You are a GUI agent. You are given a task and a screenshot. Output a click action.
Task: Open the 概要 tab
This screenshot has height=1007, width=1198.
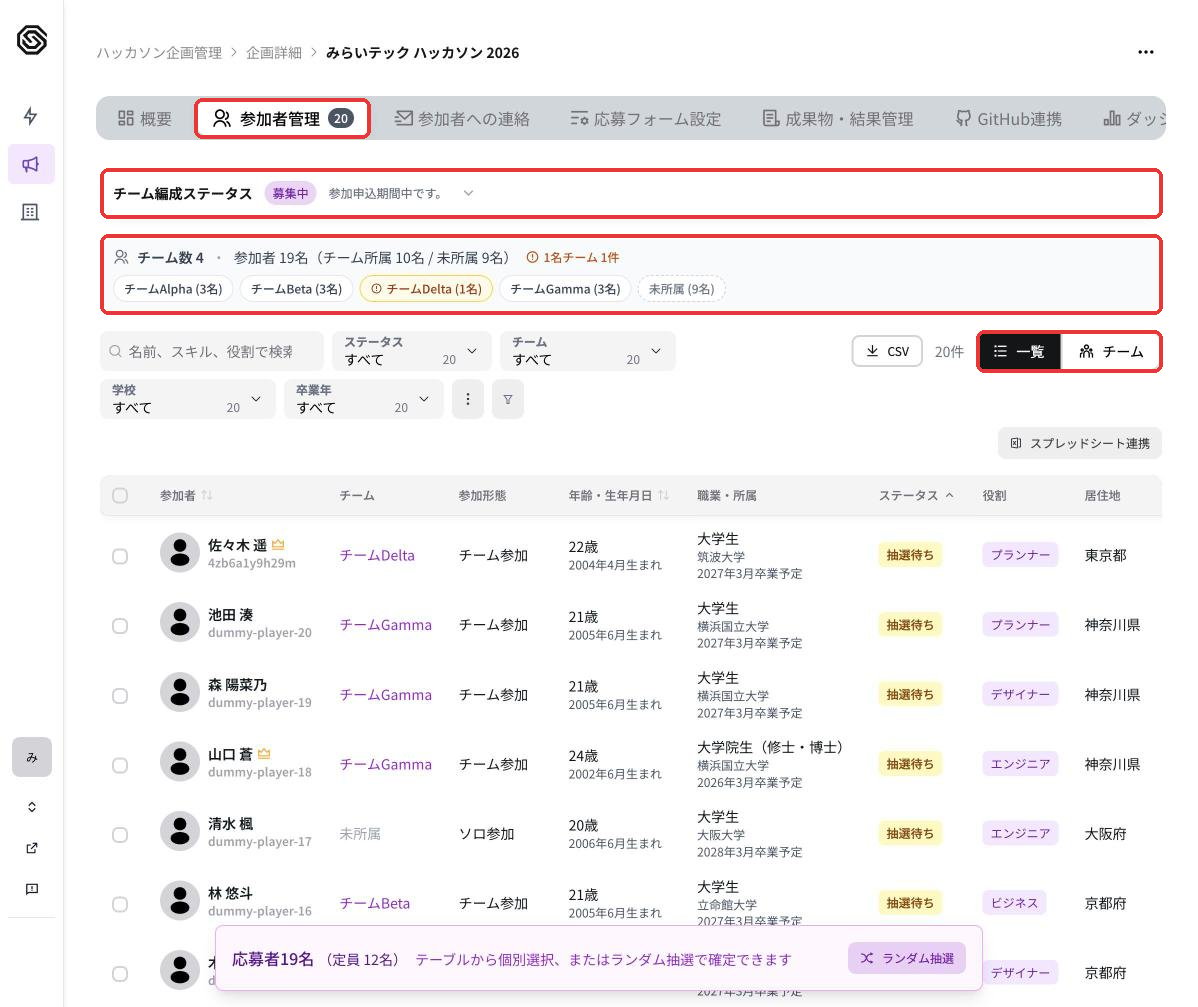[x=144, y=118]
